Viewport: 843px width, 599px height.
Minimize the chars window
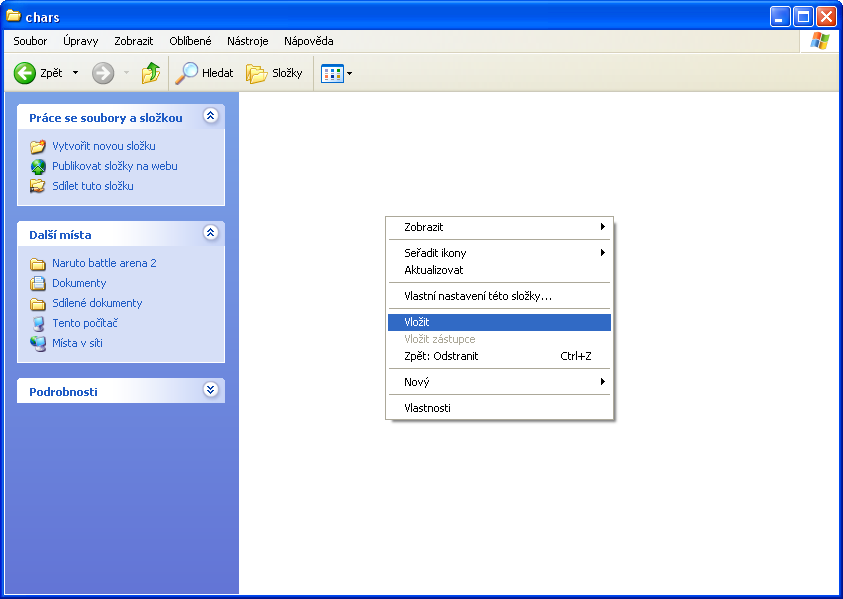tap(780, 17)
